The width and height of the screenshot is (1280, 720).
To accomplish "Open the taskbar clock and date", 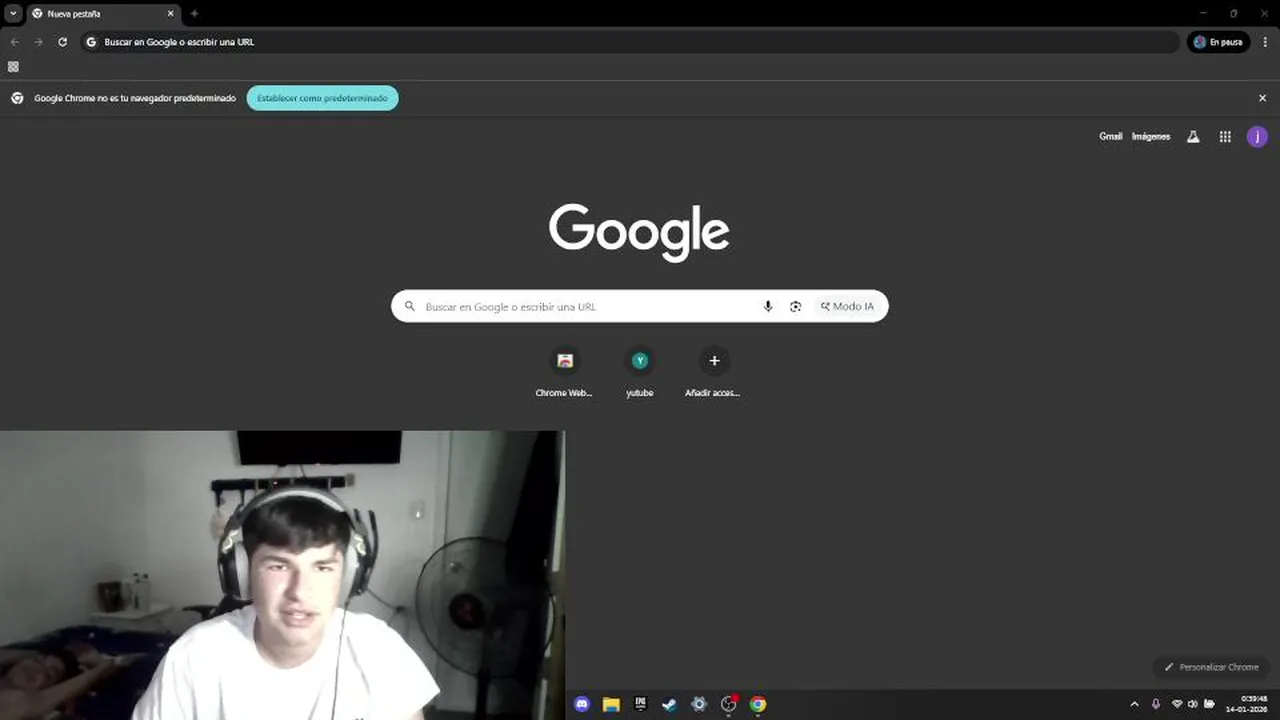I will [x=1246, y=704].
